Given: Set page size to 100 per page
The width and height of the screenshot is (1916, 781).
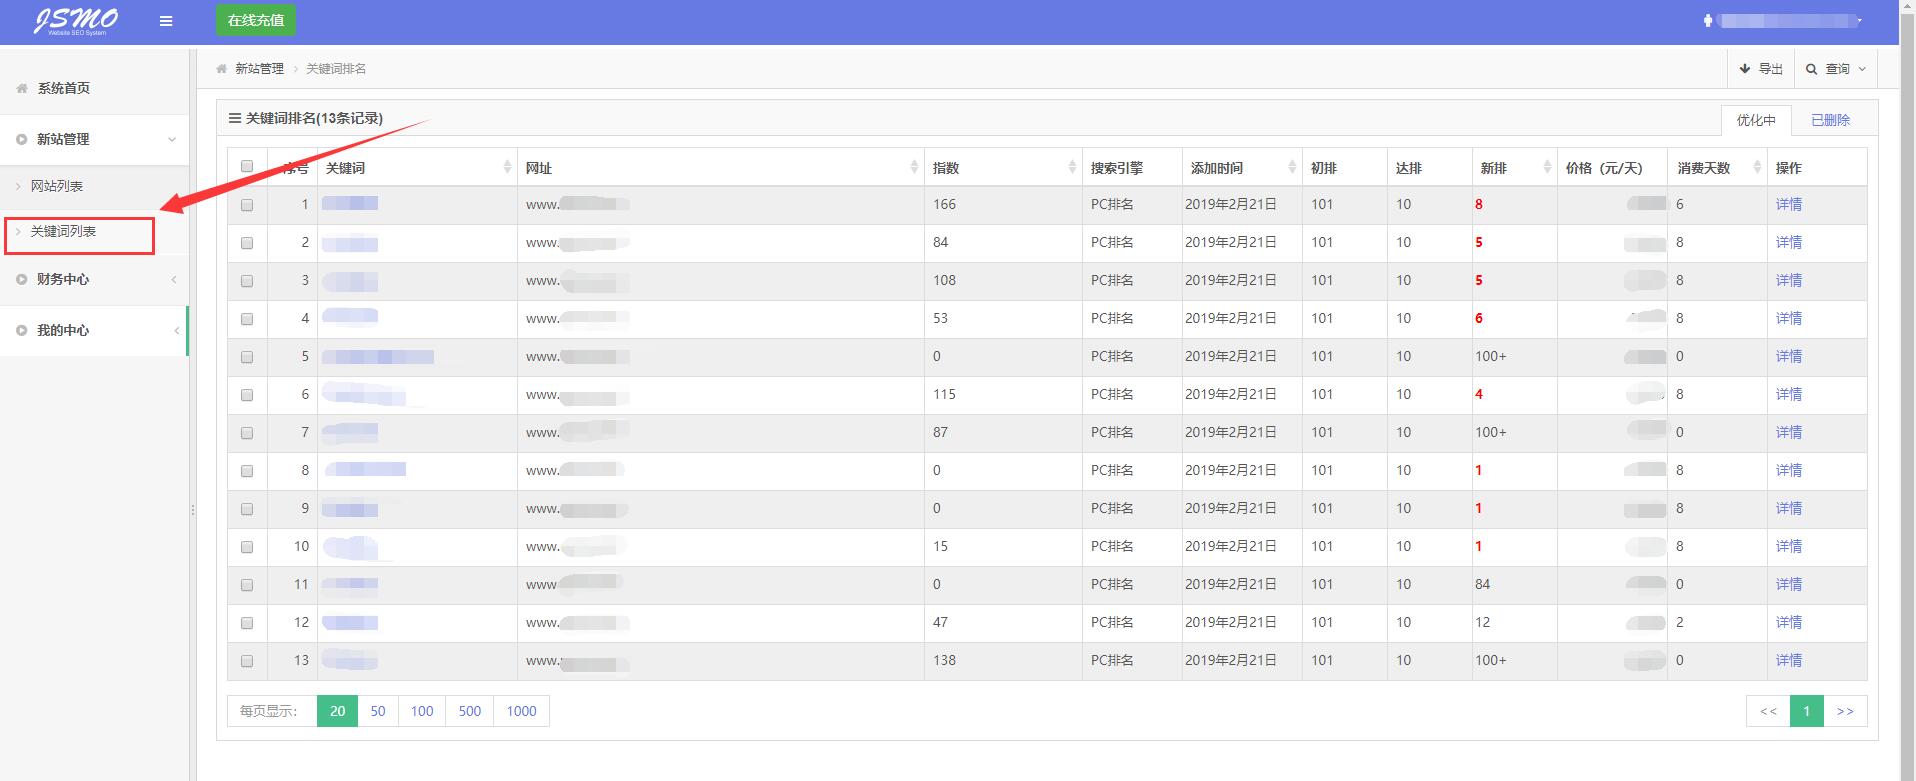Looking at the screenshot, I should tap(422, 711).
